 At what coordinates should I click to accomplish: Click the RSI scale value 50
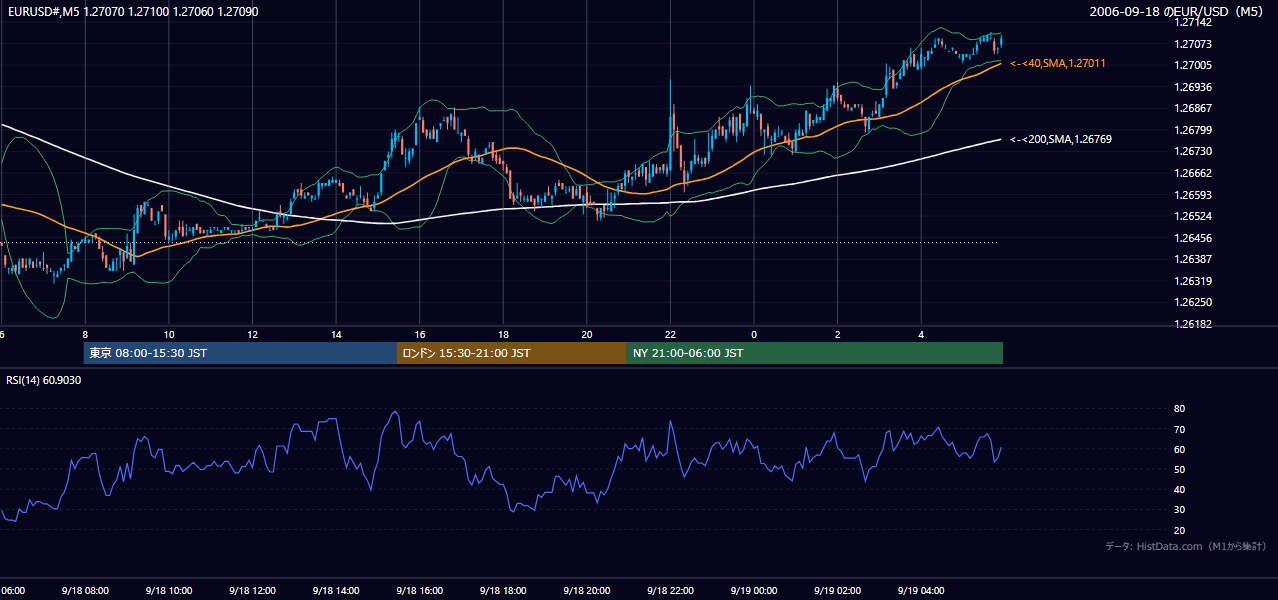(1179, 470)
